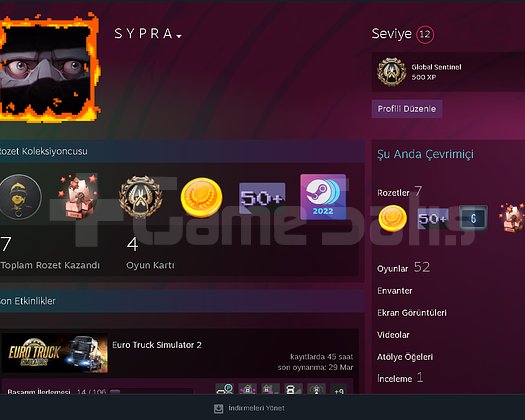Select the Şu Anda Çevrimiçi status text
The height and width of the screenshot is (420, 525).
(425, 154)
